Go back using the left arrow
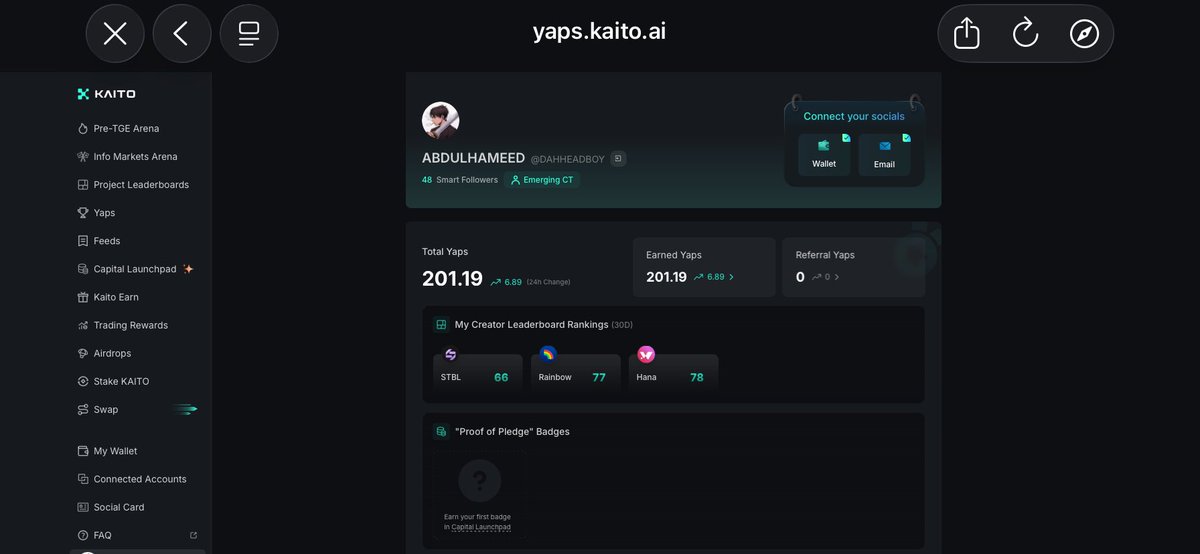The height and width of the screenshot is (554, 1200). [x=181, y=34]
